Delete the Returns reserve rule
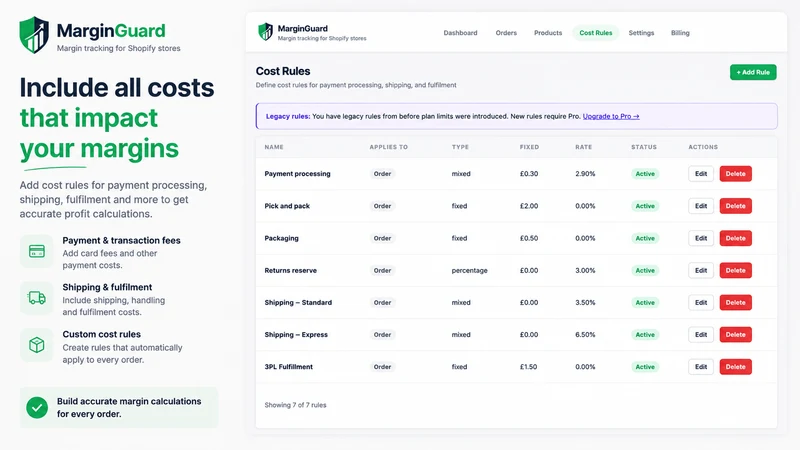Screen dimensions: 800x450 point(735,270)
